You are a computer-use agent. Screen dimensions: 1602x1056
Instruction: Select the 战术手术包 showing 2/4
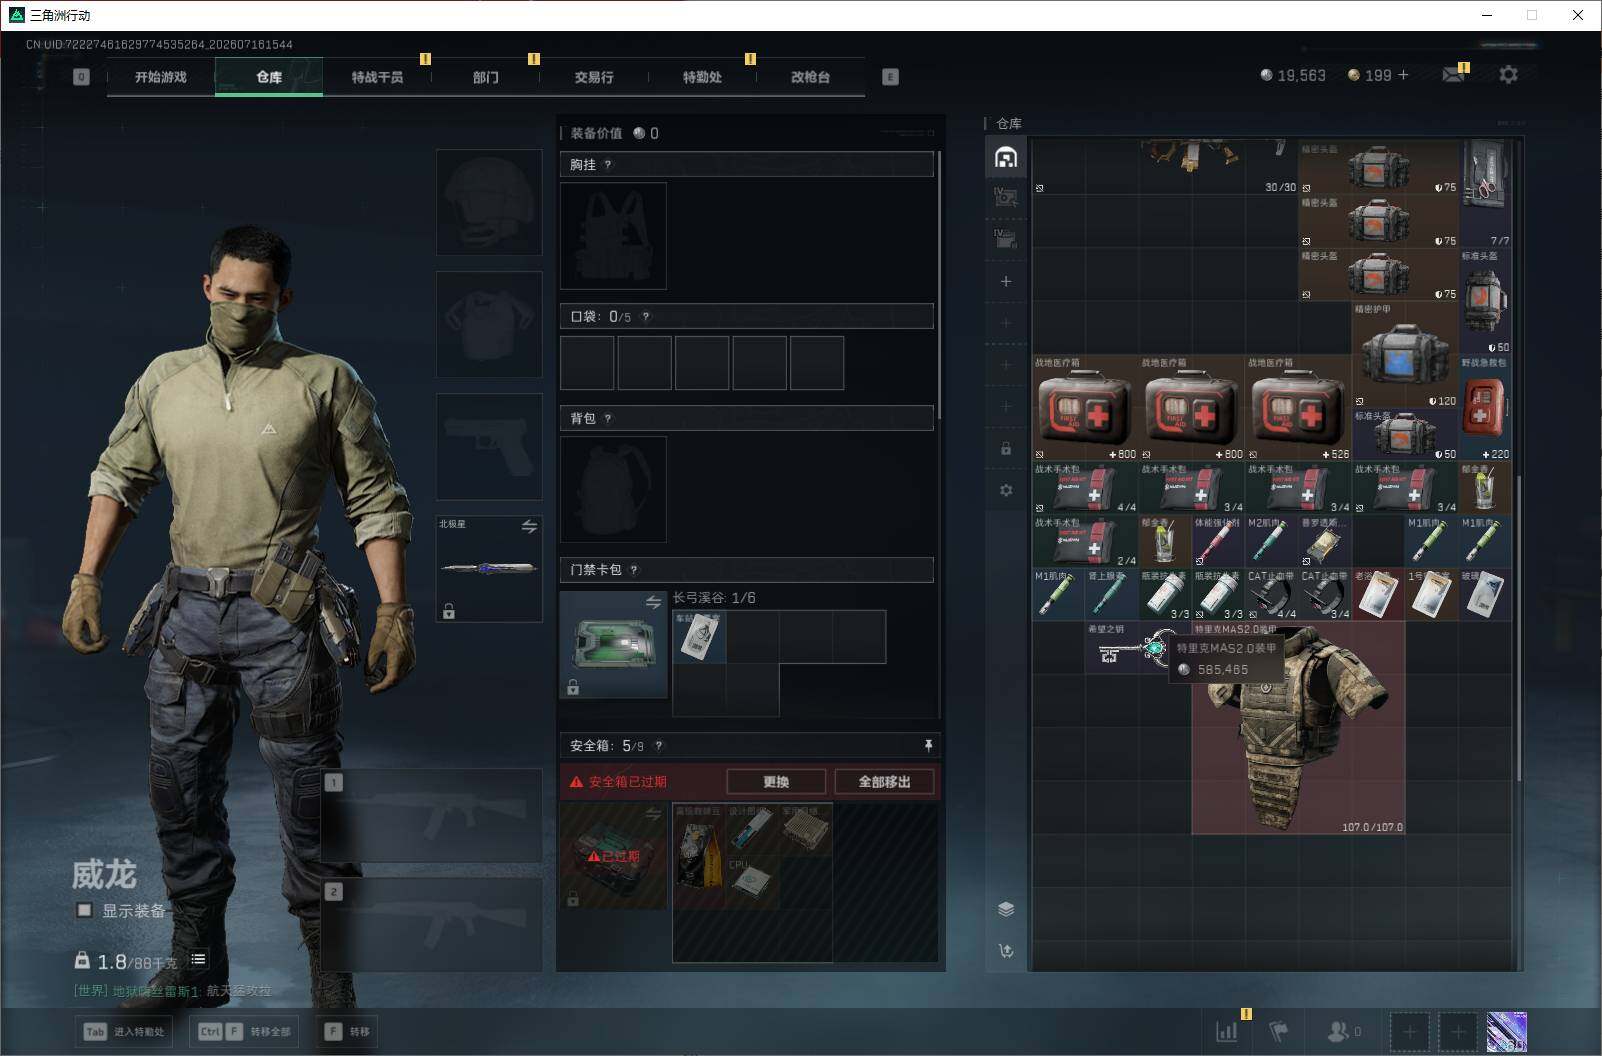tap(1085, 542)
